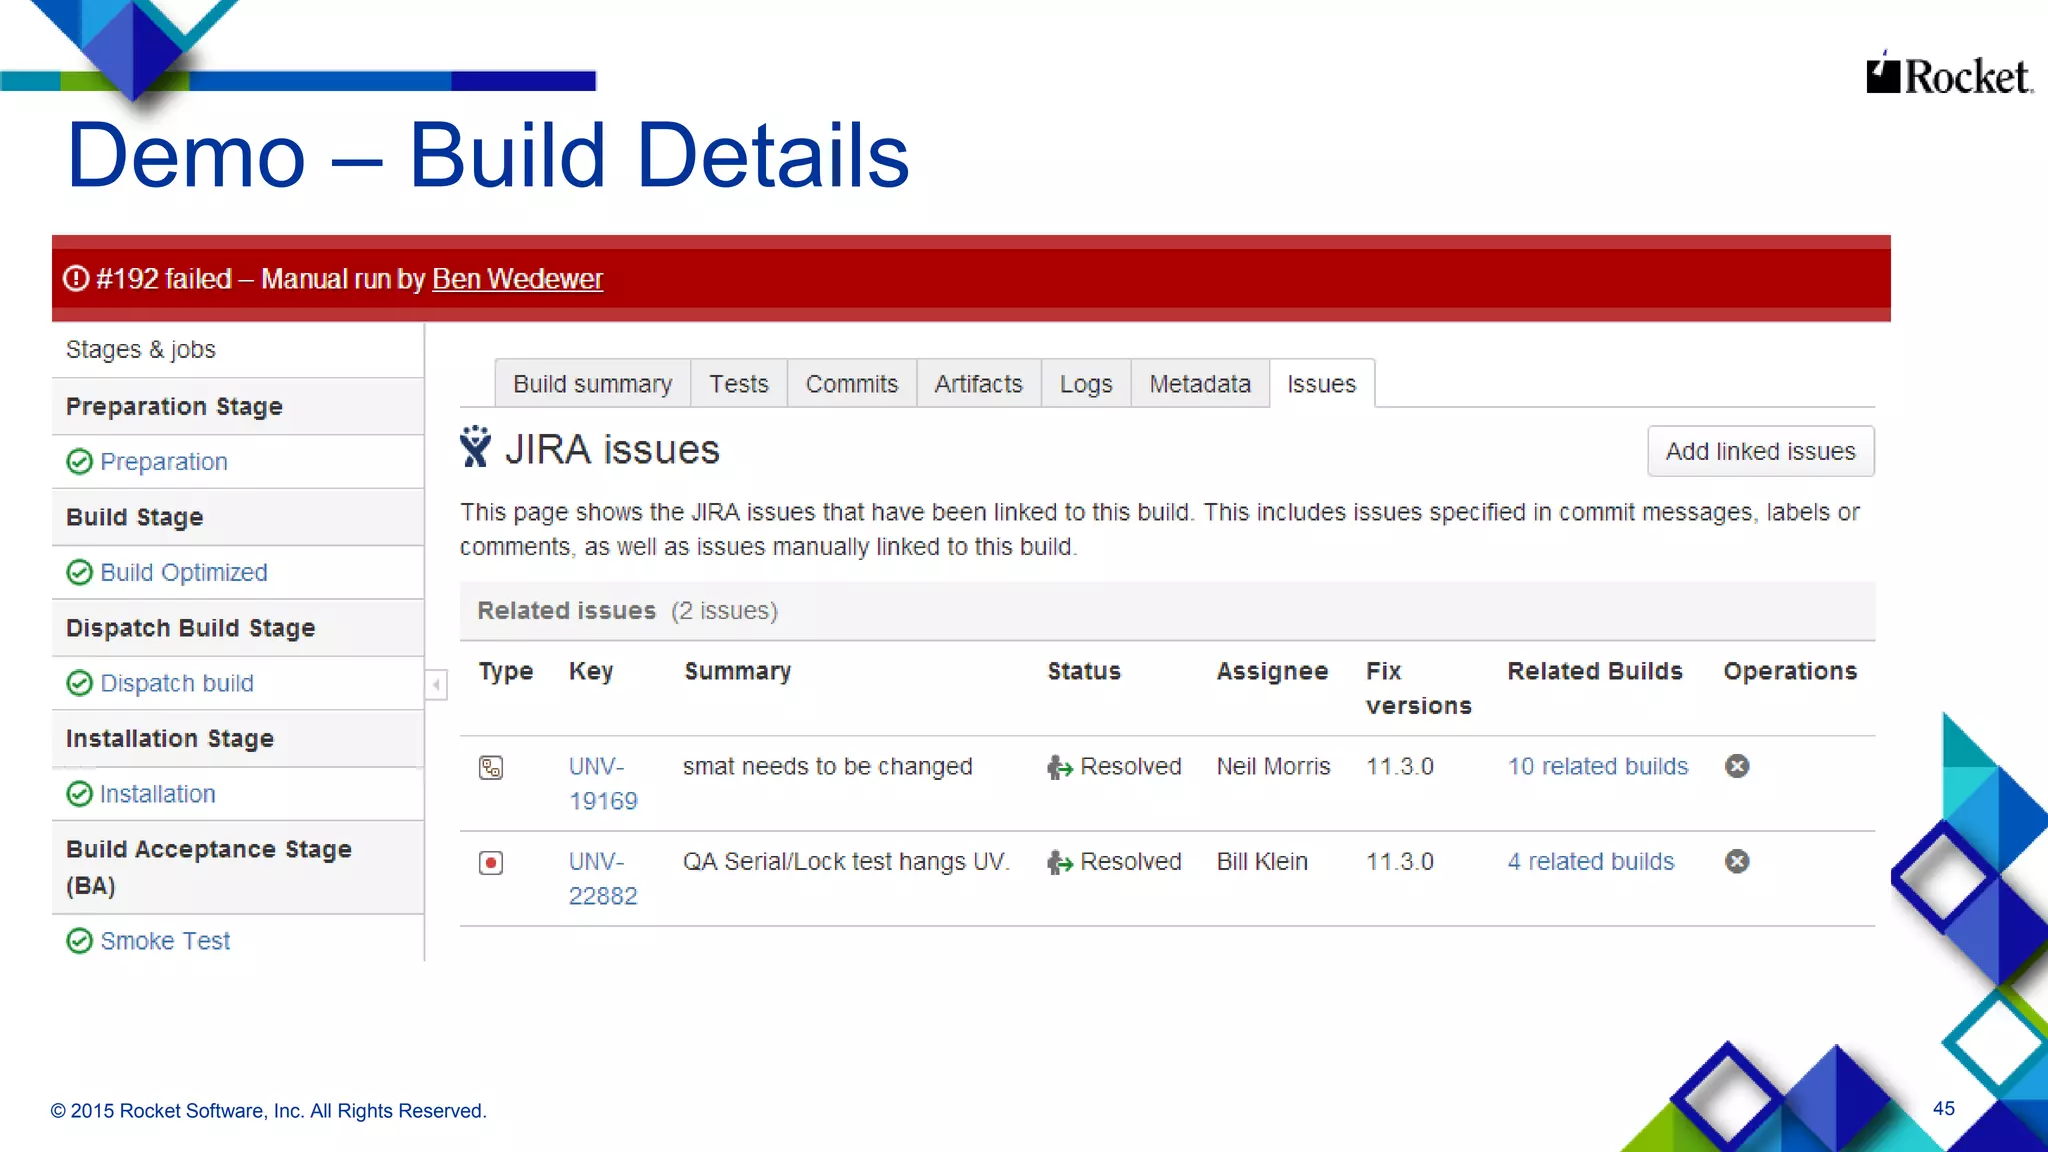Click the Assignee column header
The height and width of the screenshot is (1152, 2048).
(x=1272, y=672)
